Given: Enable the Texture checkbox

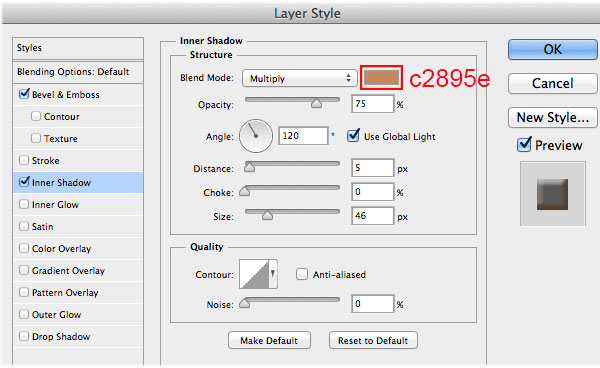Looking at the screenshot, I should (36, 138).
